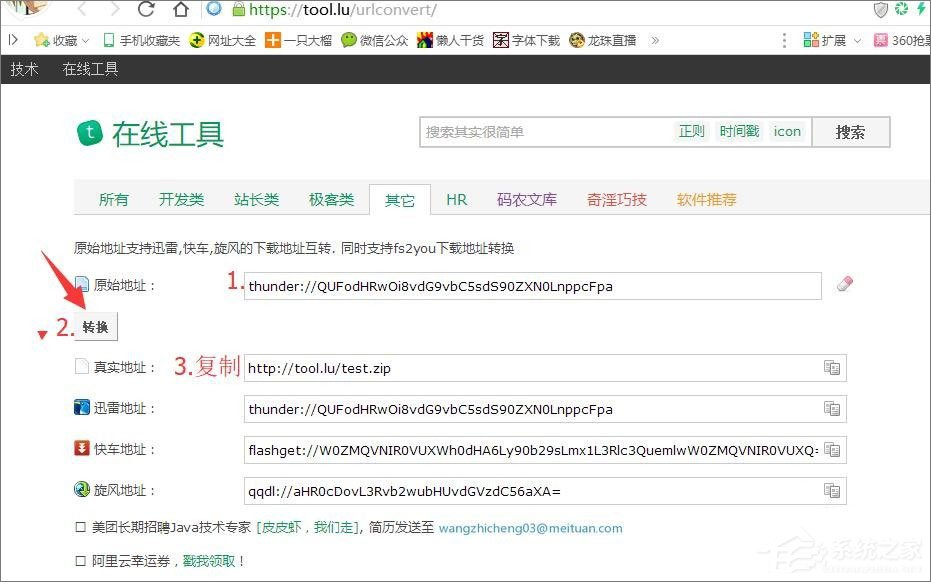The image size is (931, 582).
Task: Click the 时间戳 search suggestion tag
Action: point(739,131)
